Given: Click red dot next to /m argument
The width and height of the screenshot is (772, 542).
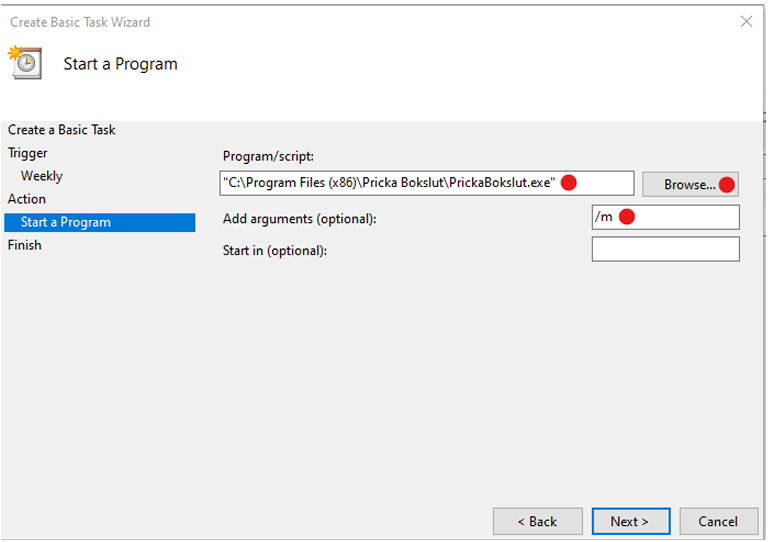Looking at the screenshot, I should click(x=627, y=217).
